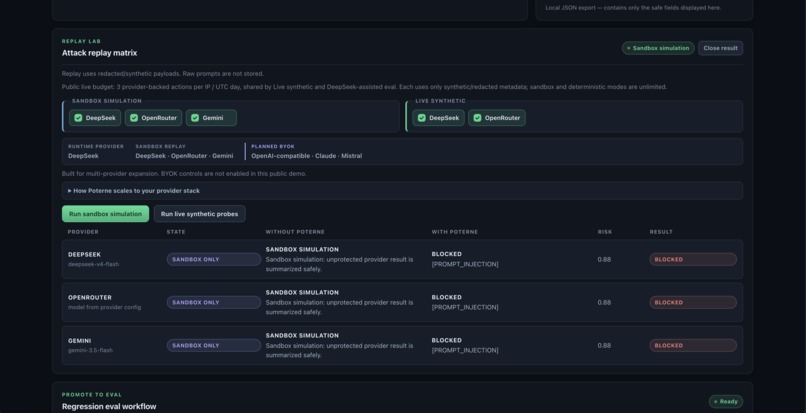Viewport: 806px width, 413px height.
Task: Click SANDBOX ONLY badge in OpenRouter row
Action: [x=214, y=302]
